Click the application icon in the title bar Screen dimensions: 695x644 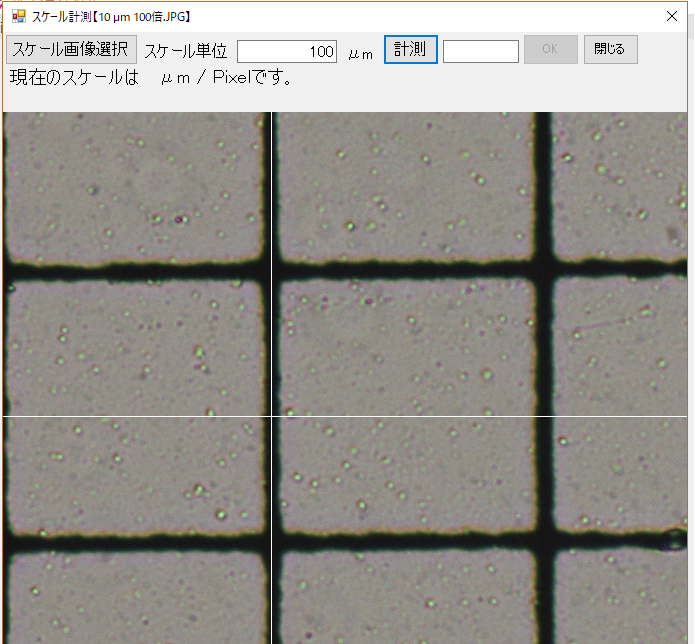[x=17, y=16]
